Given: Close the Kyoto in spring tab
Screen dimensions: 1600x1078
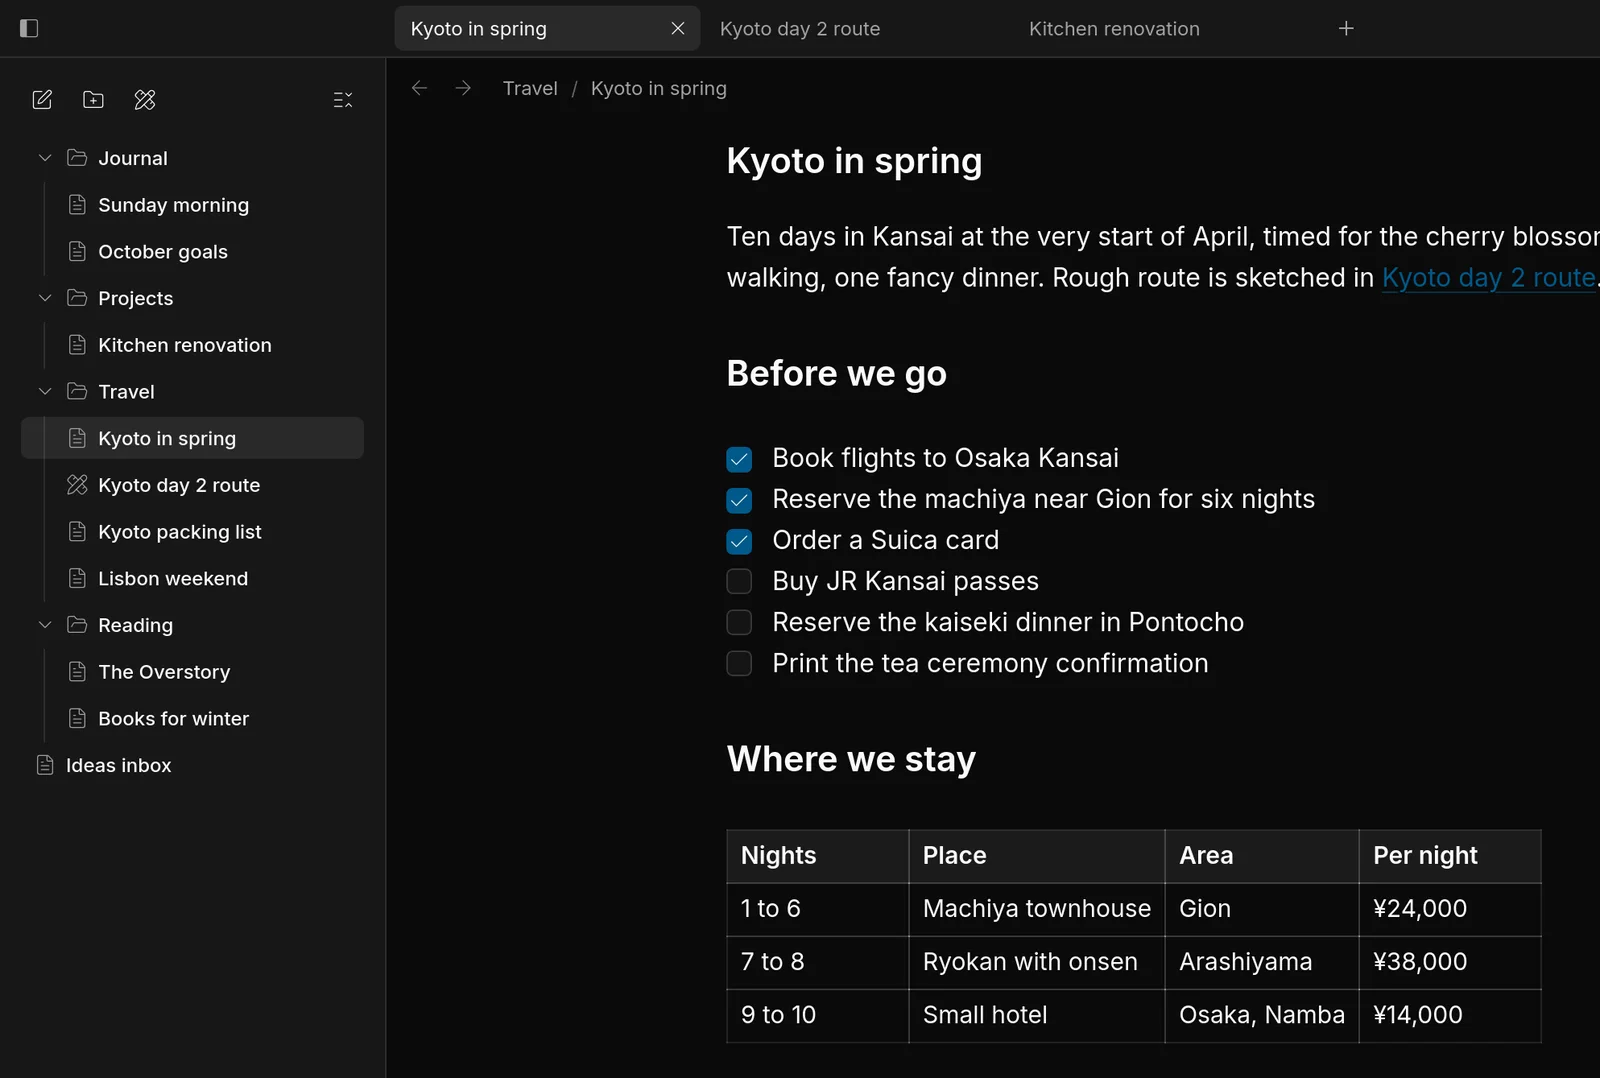Looking at the screenshot, I should pos(678,28).
